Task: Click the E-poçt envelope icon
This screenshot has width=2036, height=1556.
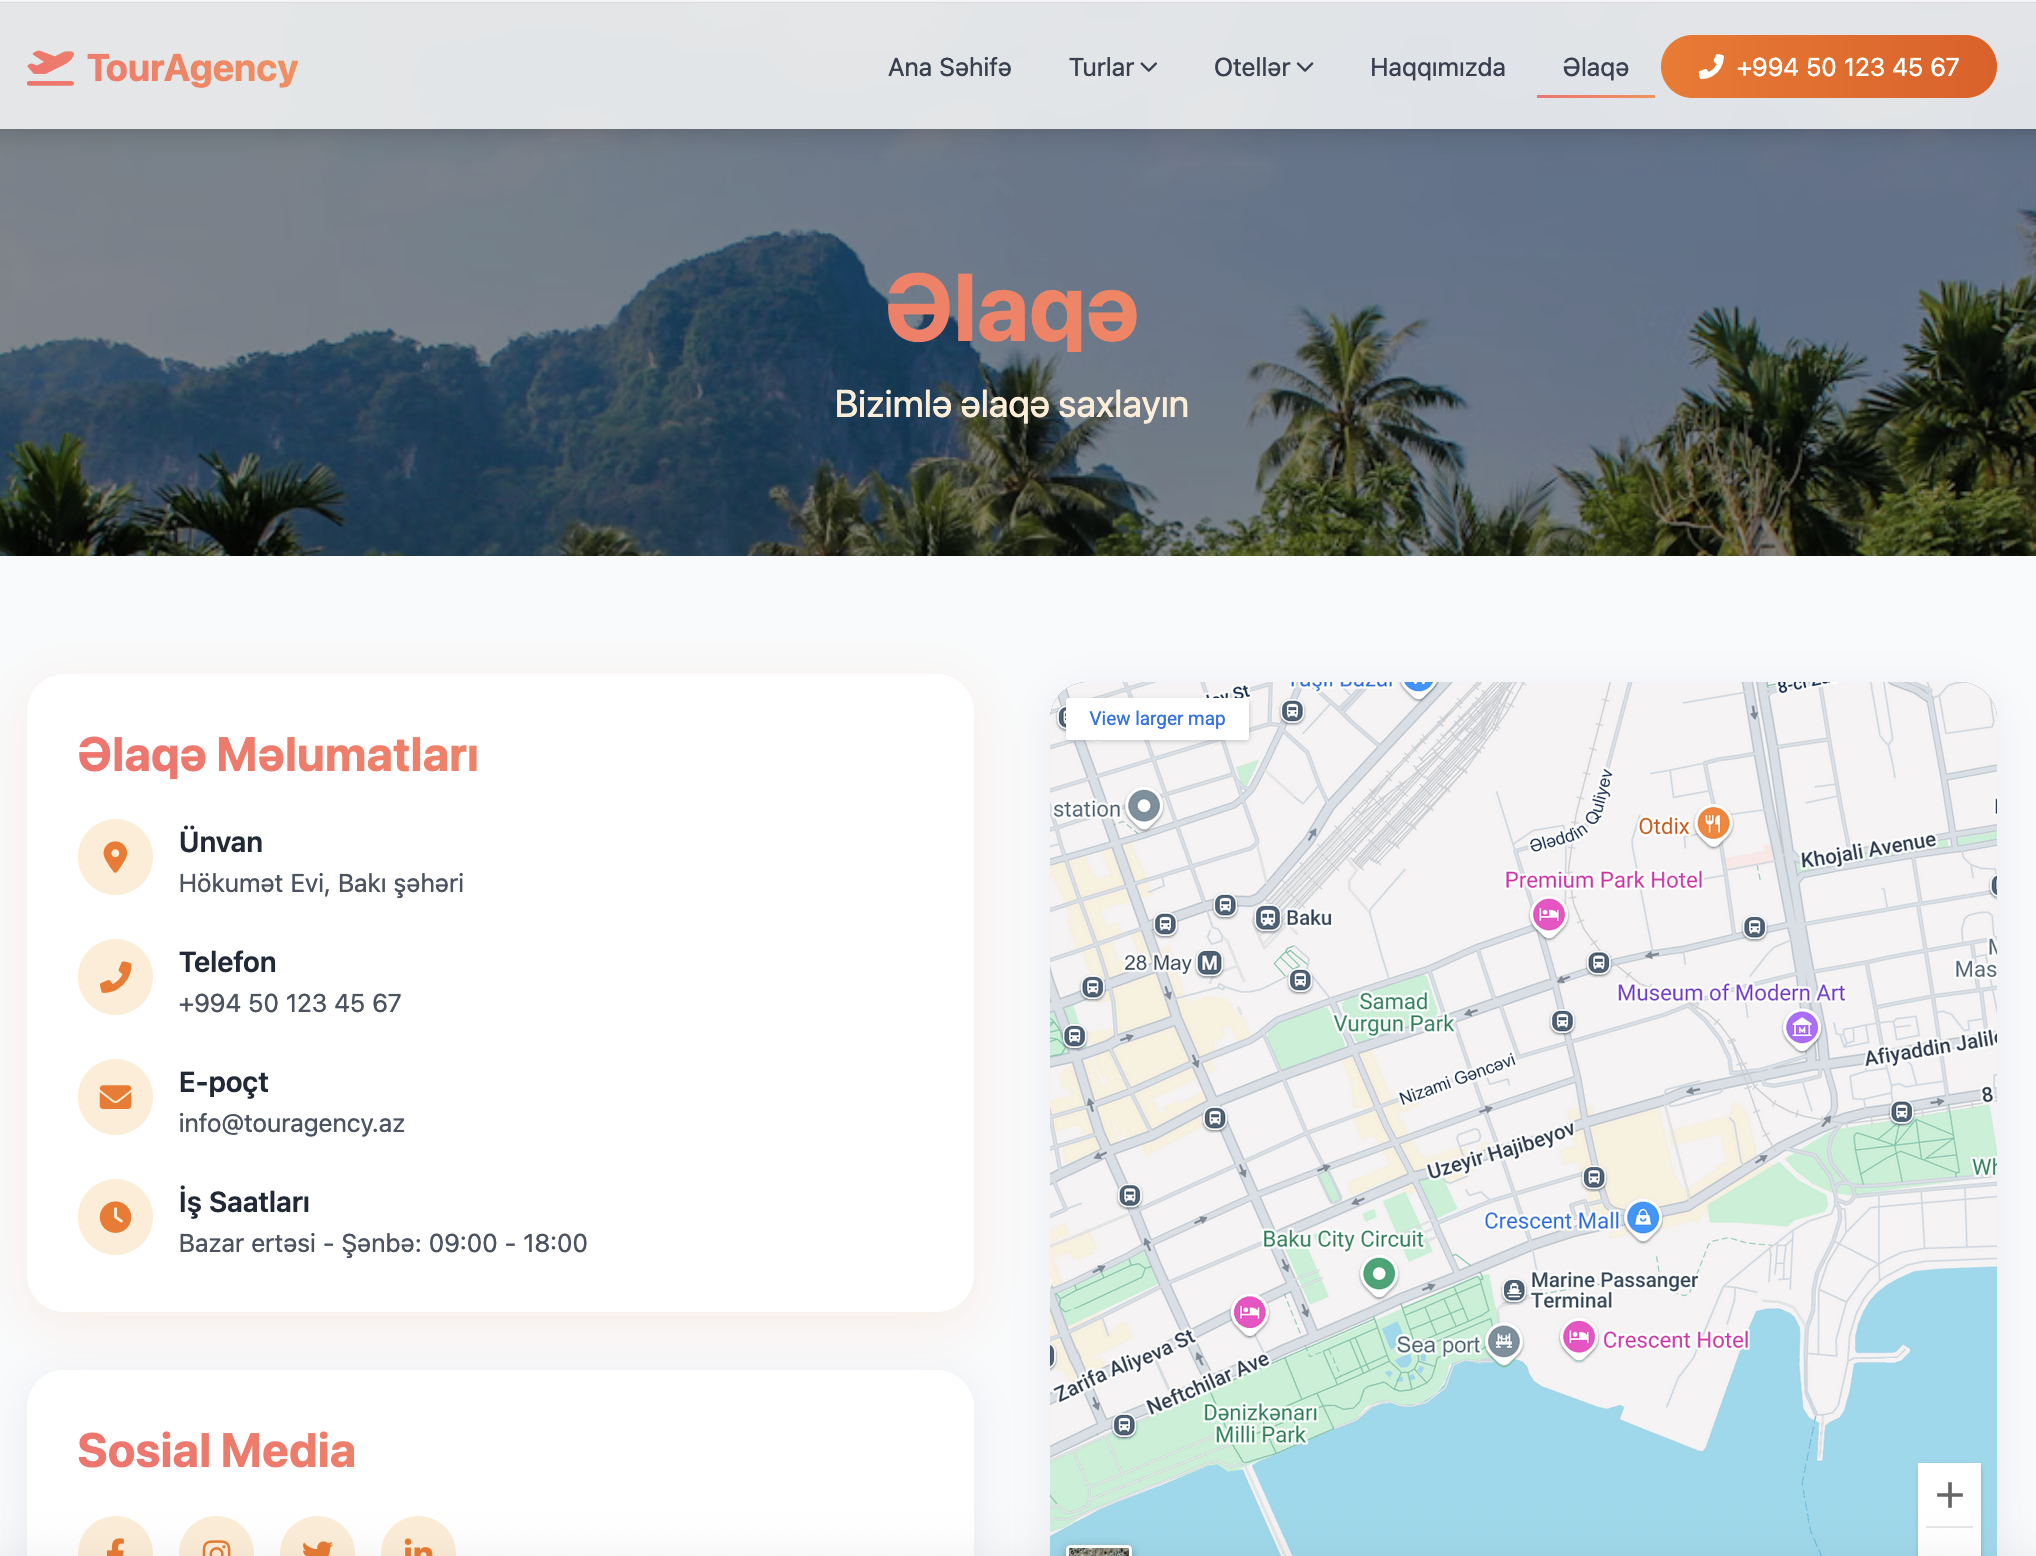Action: (x=115, y=1097)
